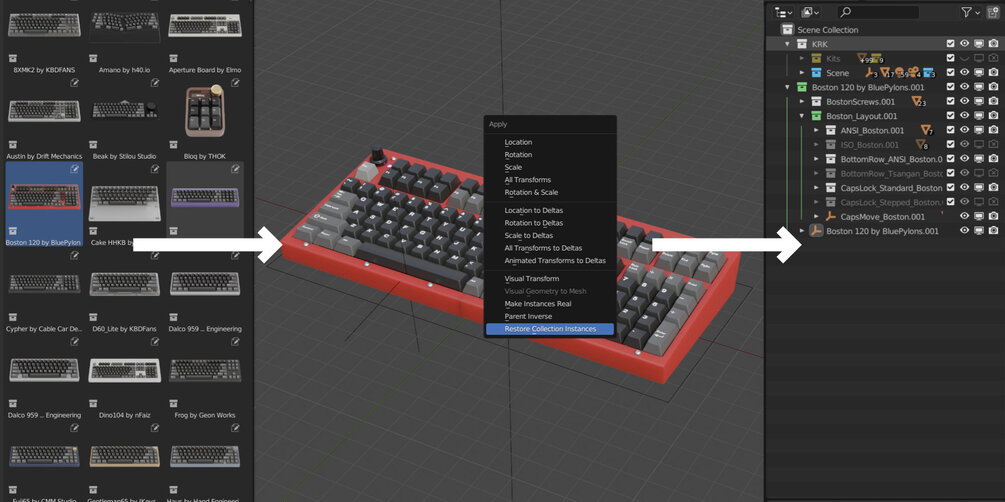Toggle the Kits collection checkbox
Image resolution: width=1005 pixels, height=502 pixels.
click(951, 58)
